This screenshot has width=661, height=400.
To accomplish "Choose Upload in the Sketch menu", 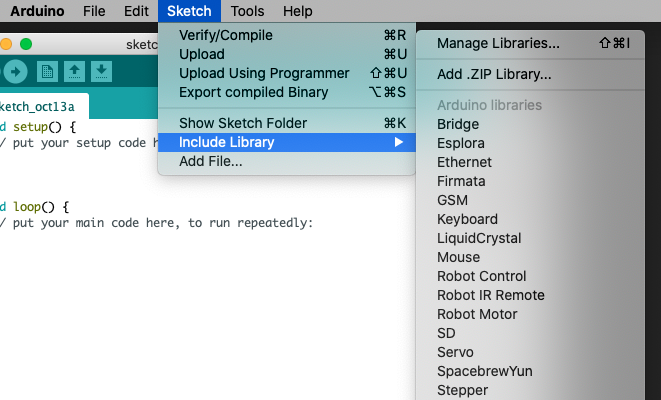I will coord(287,54).
